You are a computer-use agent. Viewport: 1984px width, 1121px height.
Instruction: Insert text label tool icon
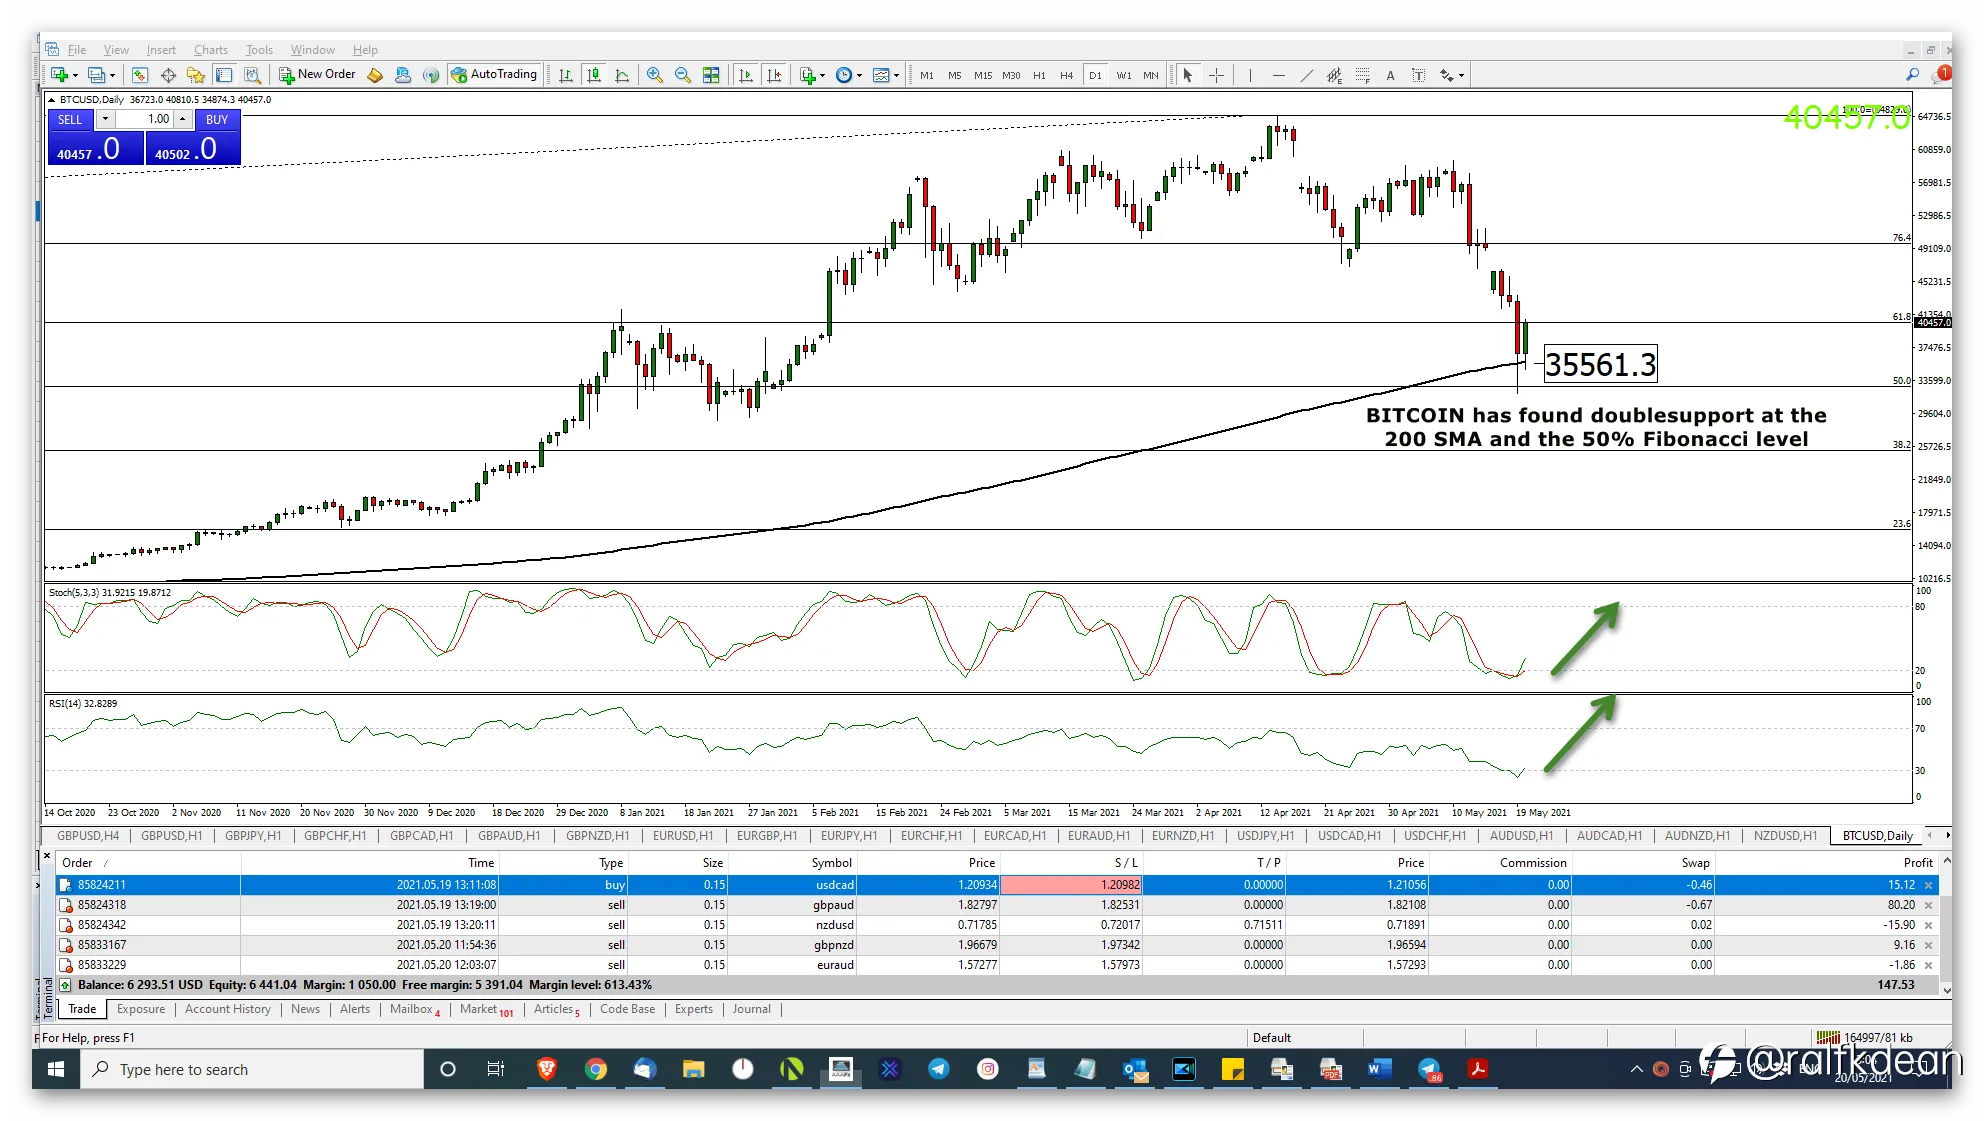(x=1418, y=75)
